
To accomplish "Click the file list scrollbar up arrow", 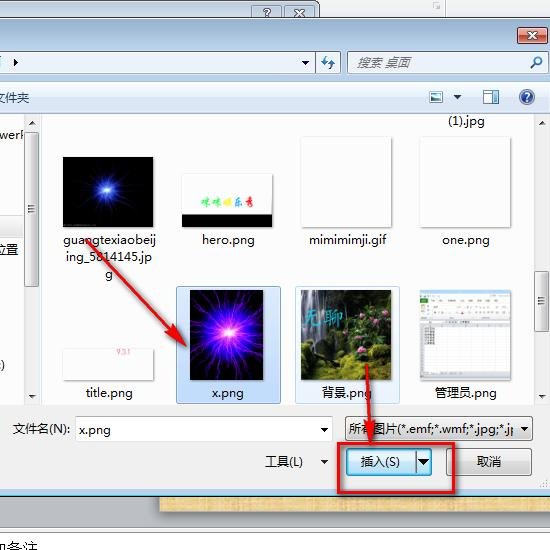I will (x=542, y=123).
